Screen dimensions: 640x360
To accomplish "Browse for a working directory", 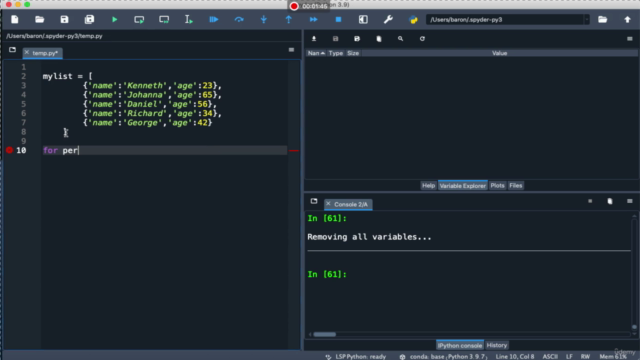I will tap(602, 20).
